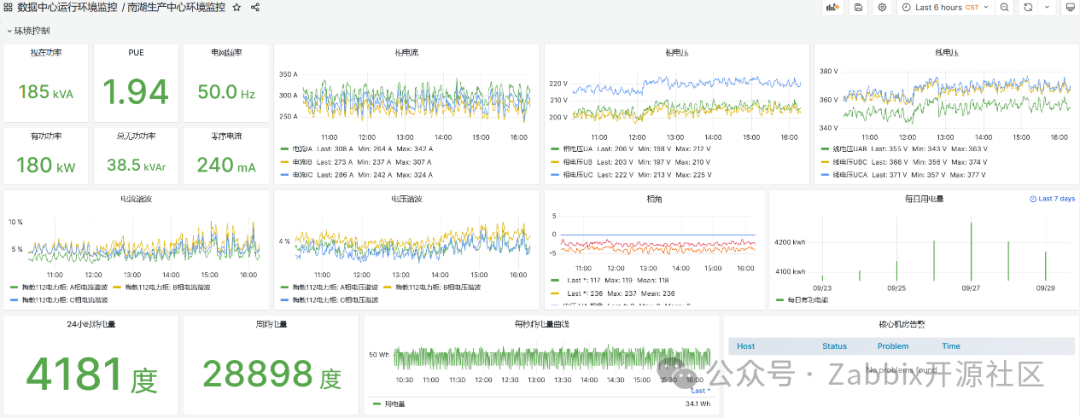This screenshot has width=1080, height=418.
Task: Click the 34.1 Wh legend value
Action: click(698, 404)
